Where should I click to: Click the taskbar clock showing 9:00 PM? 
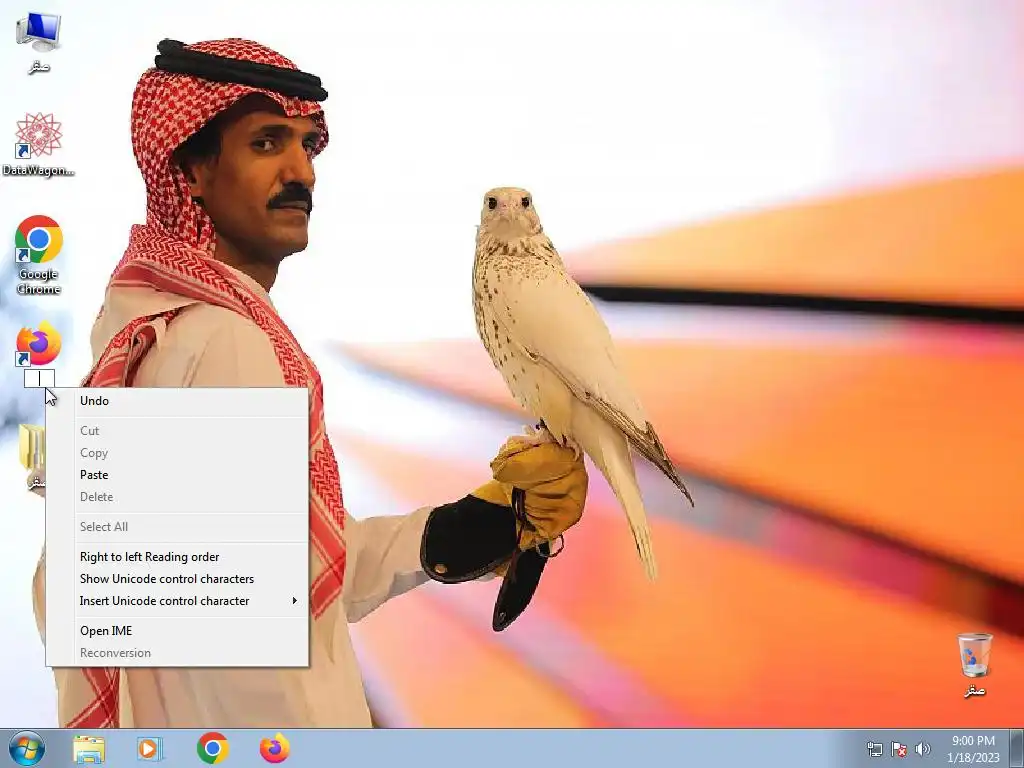tap(973, 748)
